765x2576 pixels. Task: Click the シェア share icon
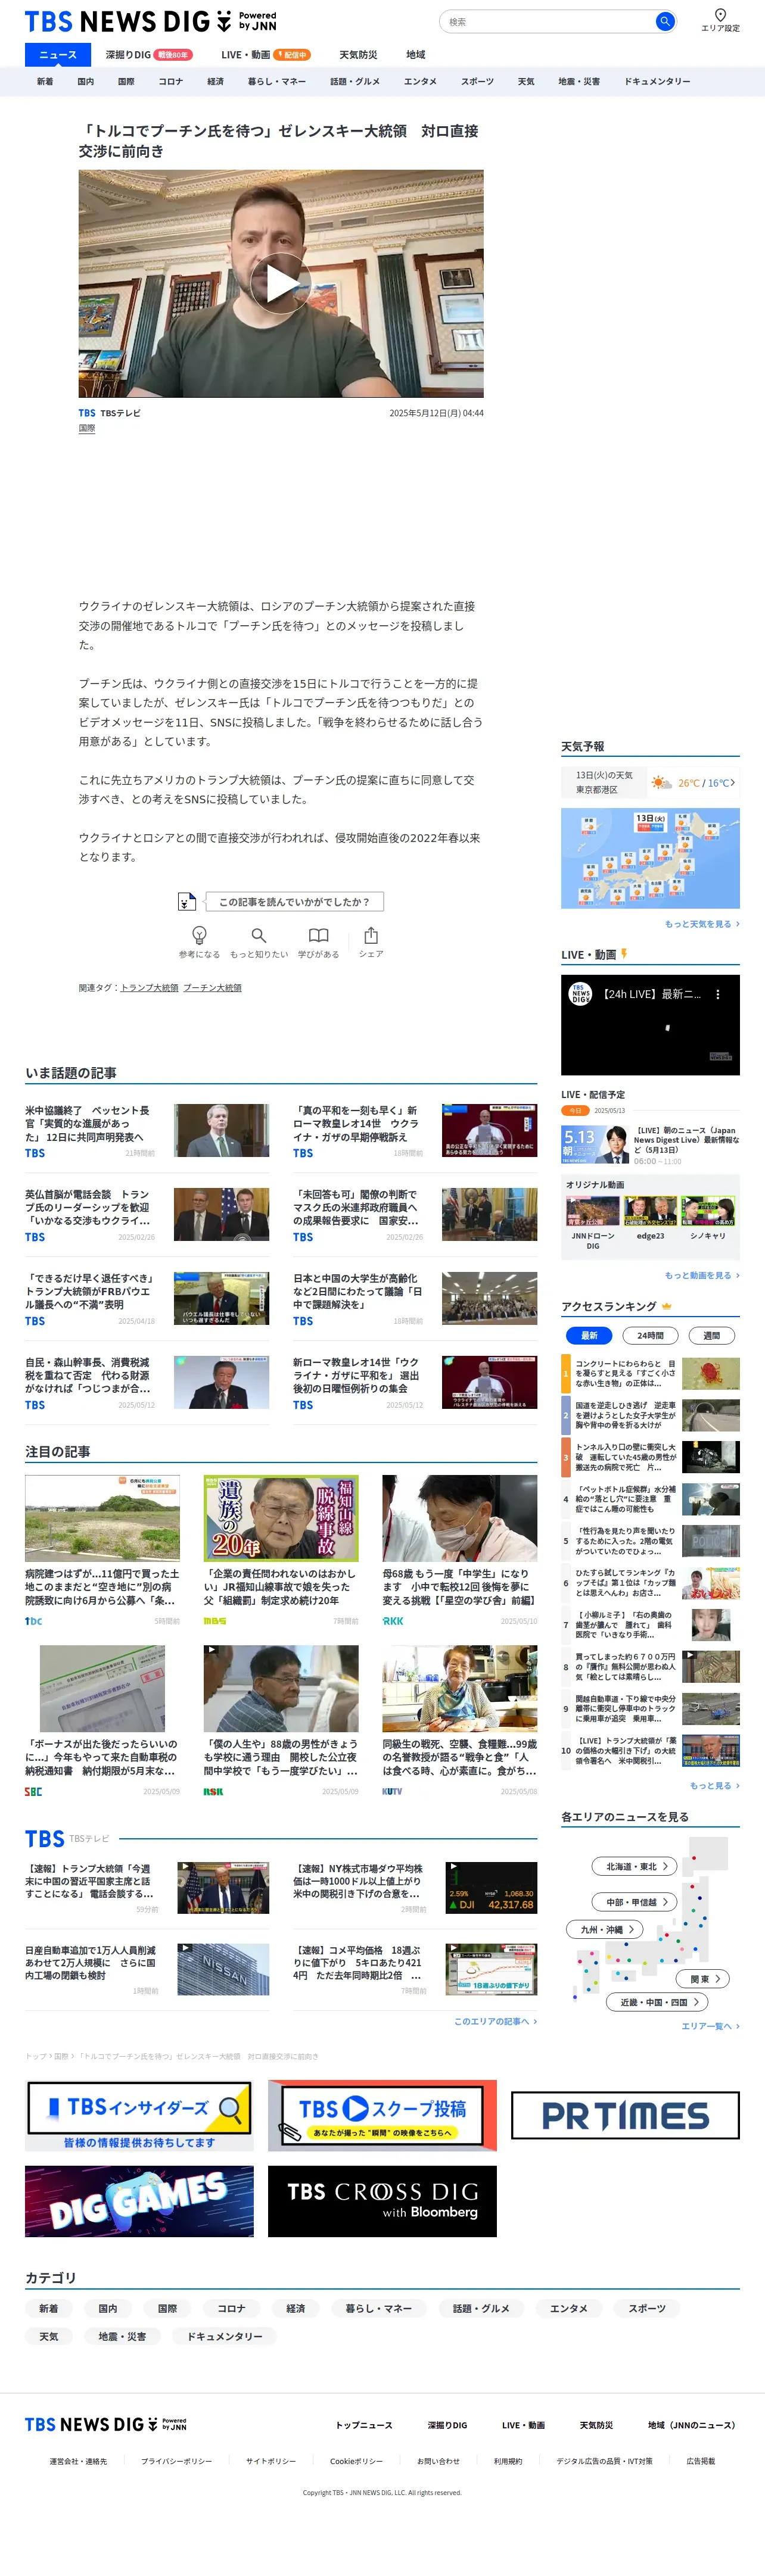[371, 935]
